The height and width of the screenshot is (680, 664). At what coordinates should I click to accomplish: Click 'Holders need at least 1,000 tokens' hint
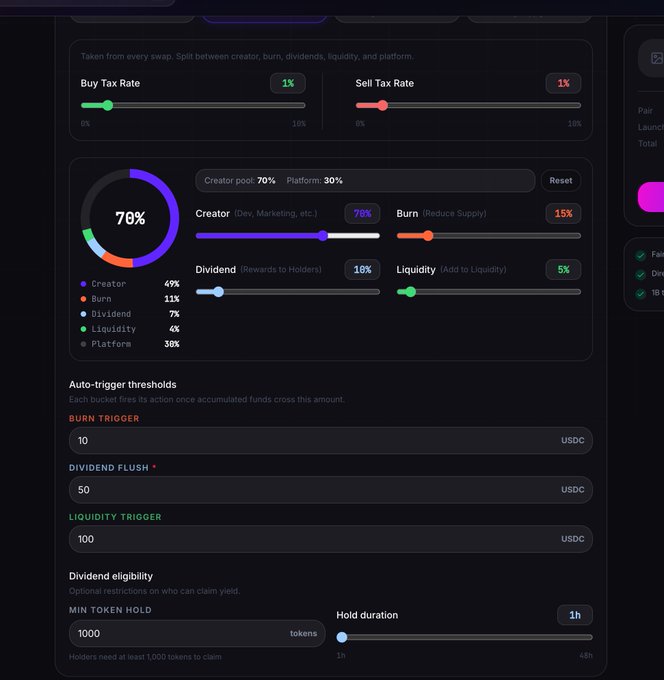pos(145,657)
